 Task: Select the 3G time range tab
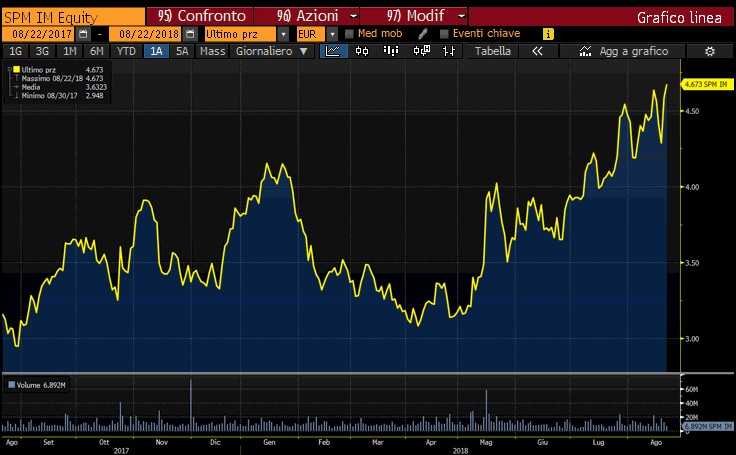click(x=42, y=51)
